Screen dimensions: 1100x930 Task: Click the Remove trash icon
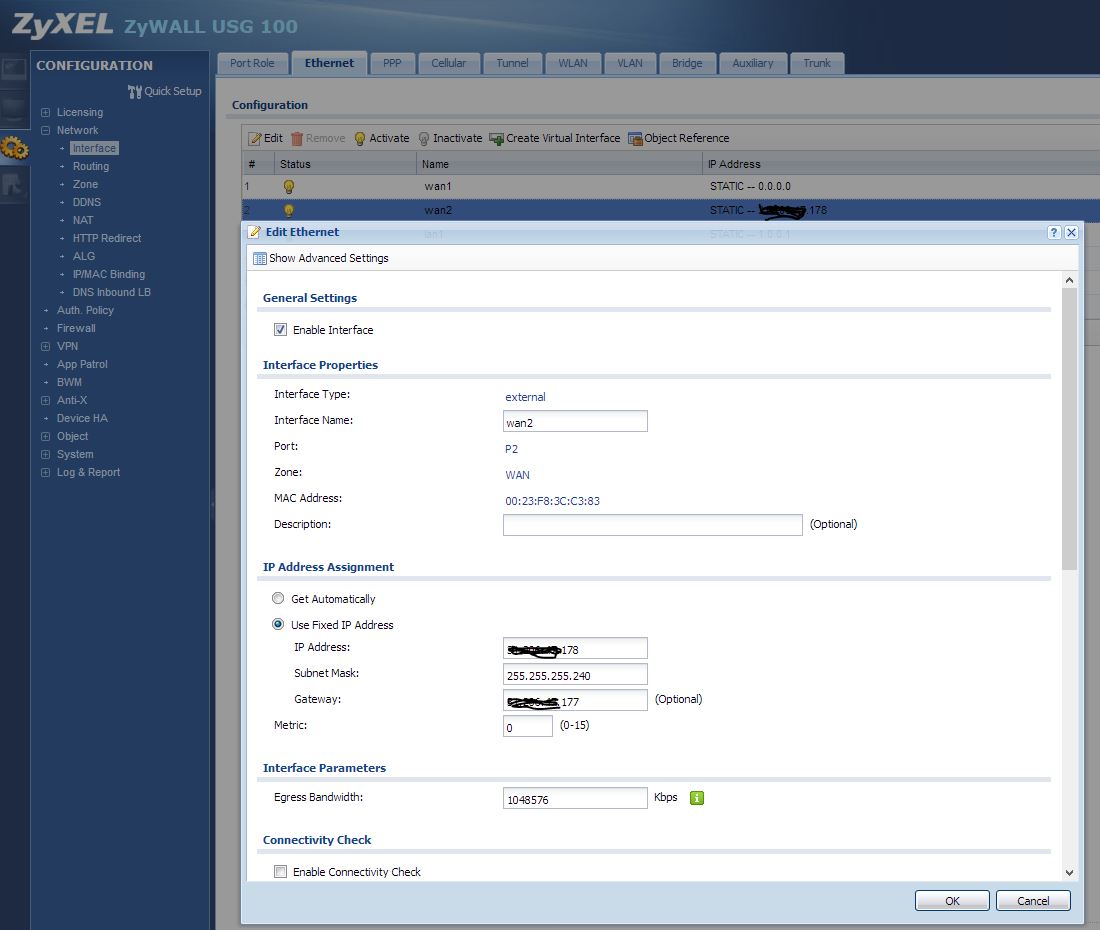pyautogui.click(x=297, y=139)
